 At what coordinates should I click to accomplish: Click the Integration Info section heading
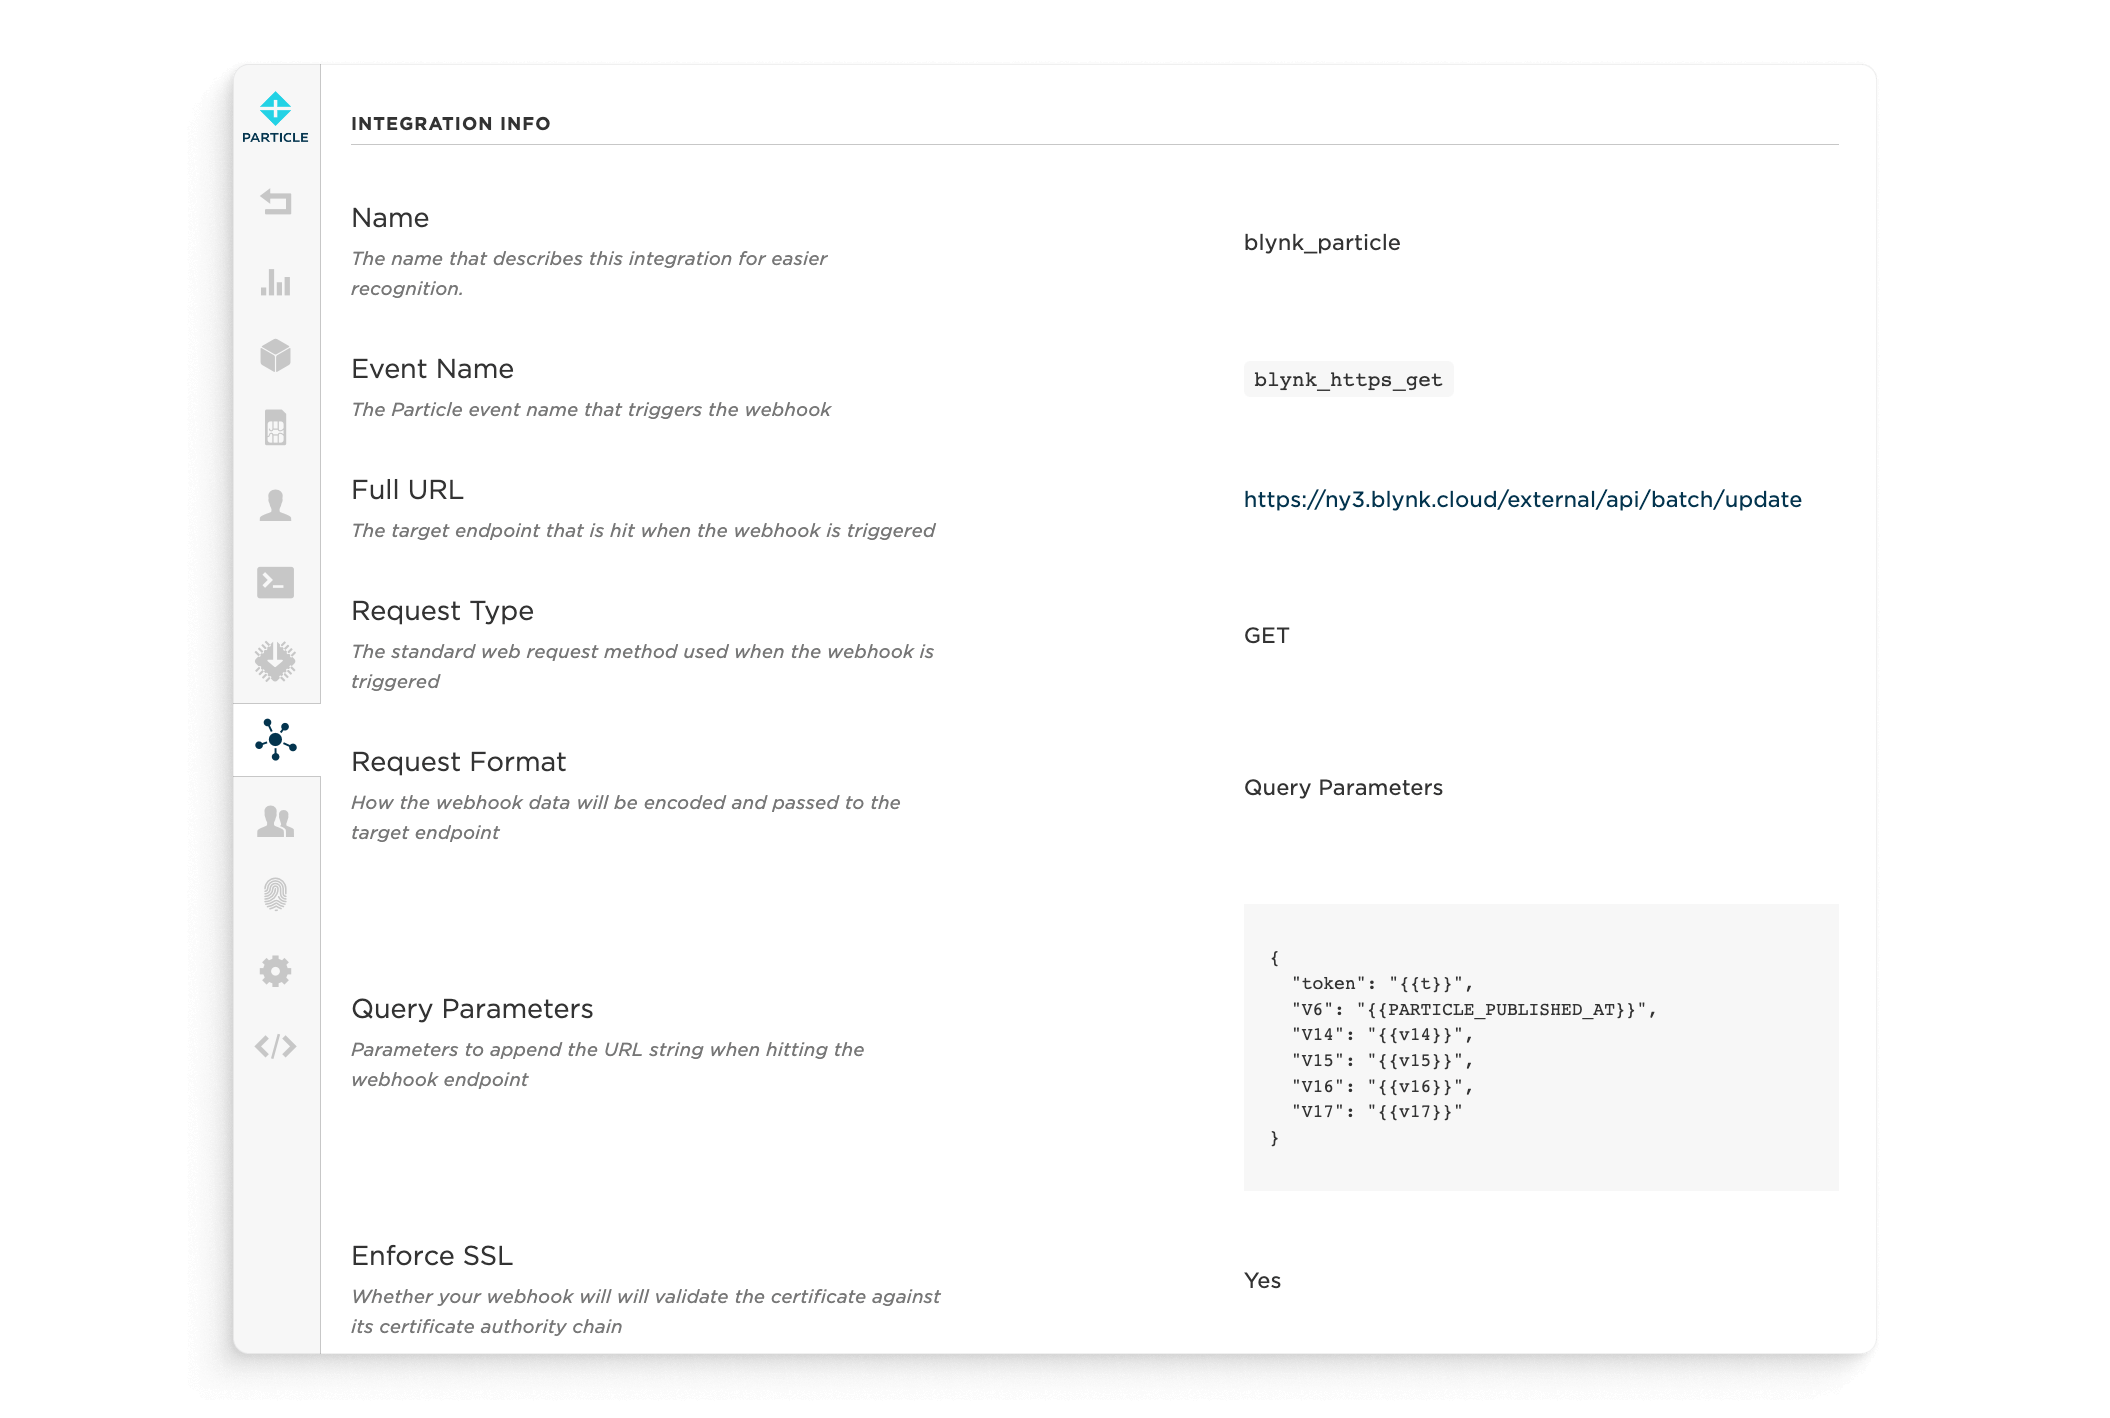[451, 124]
